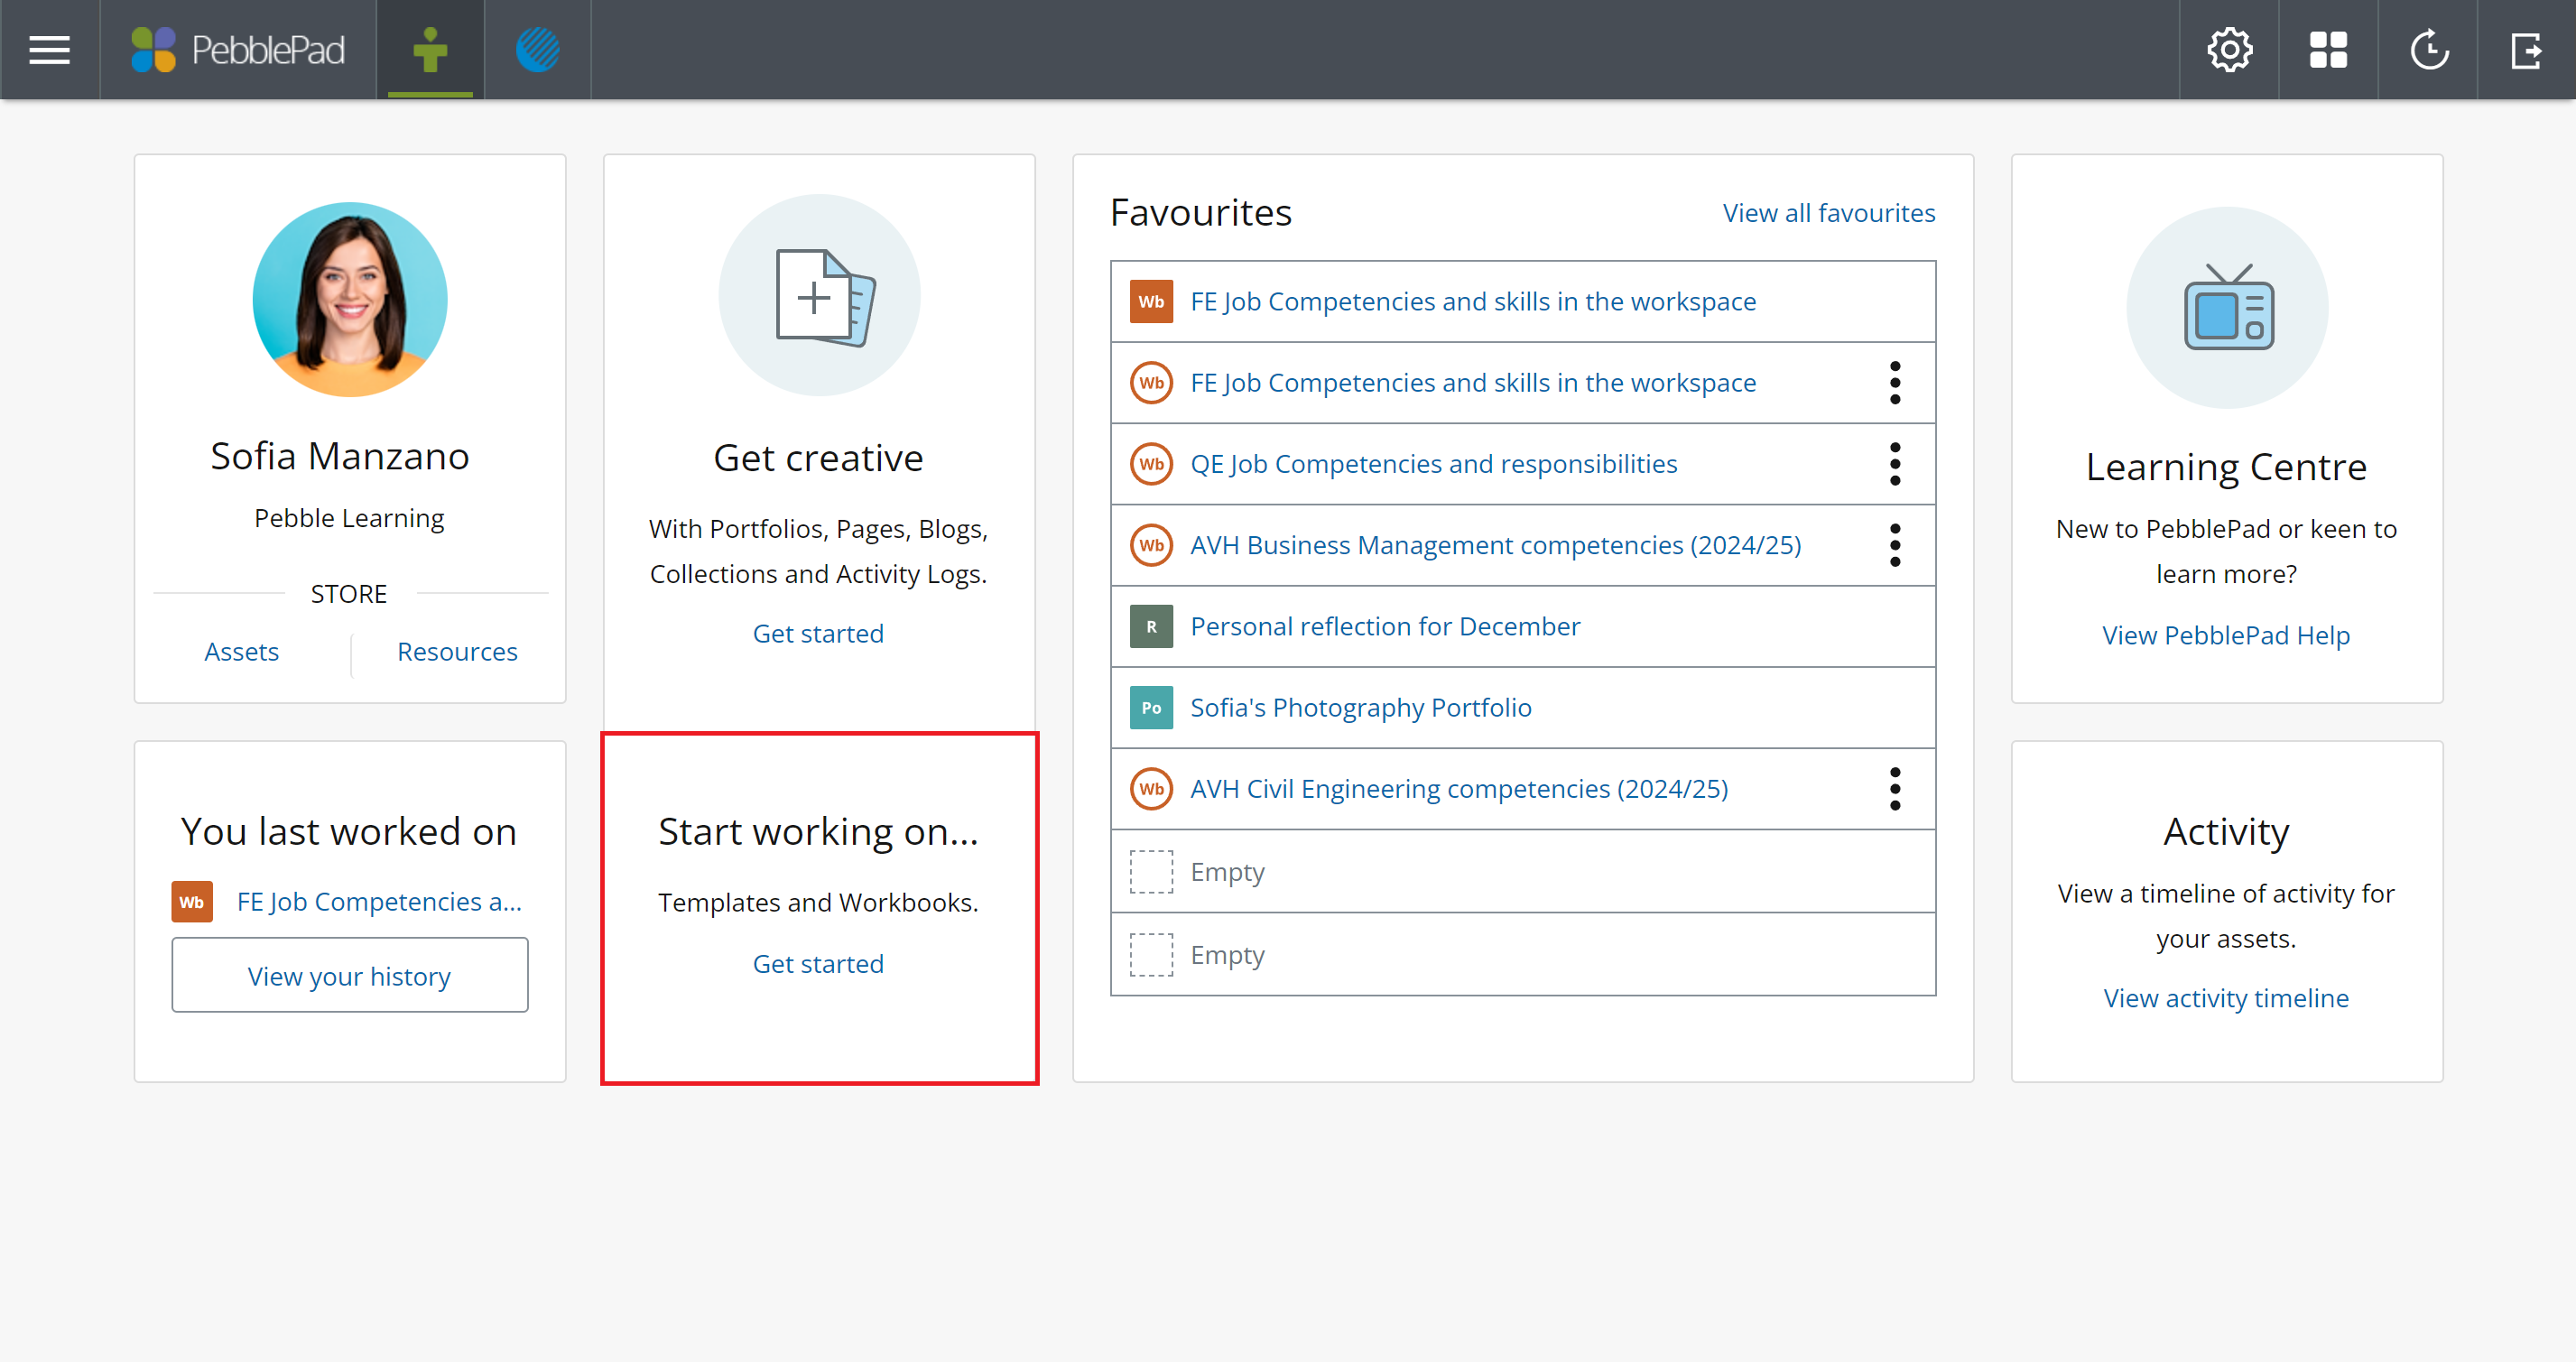Open View activity timeline link

coord(2226,998)
